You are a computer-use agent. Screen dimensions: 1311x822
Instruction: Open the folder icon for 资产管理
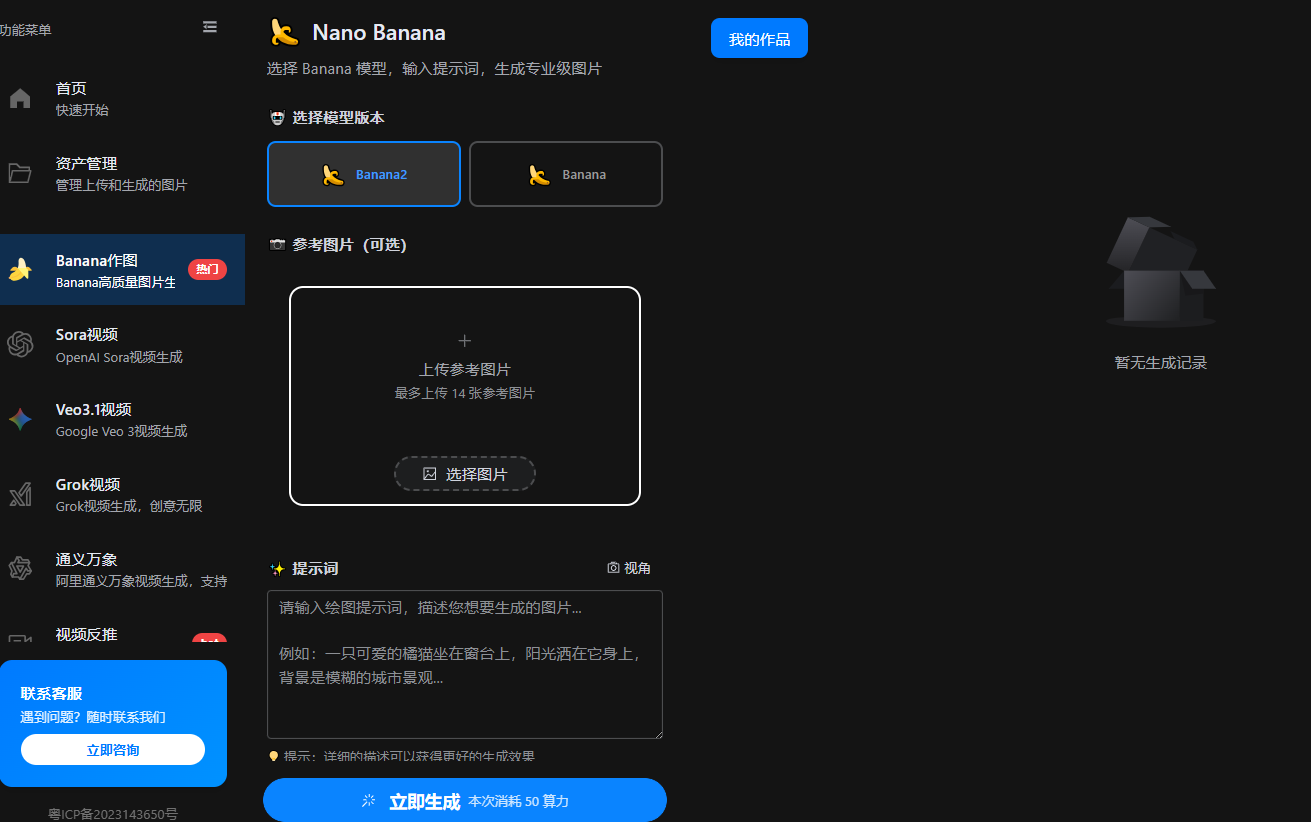(x=20, y=173)
